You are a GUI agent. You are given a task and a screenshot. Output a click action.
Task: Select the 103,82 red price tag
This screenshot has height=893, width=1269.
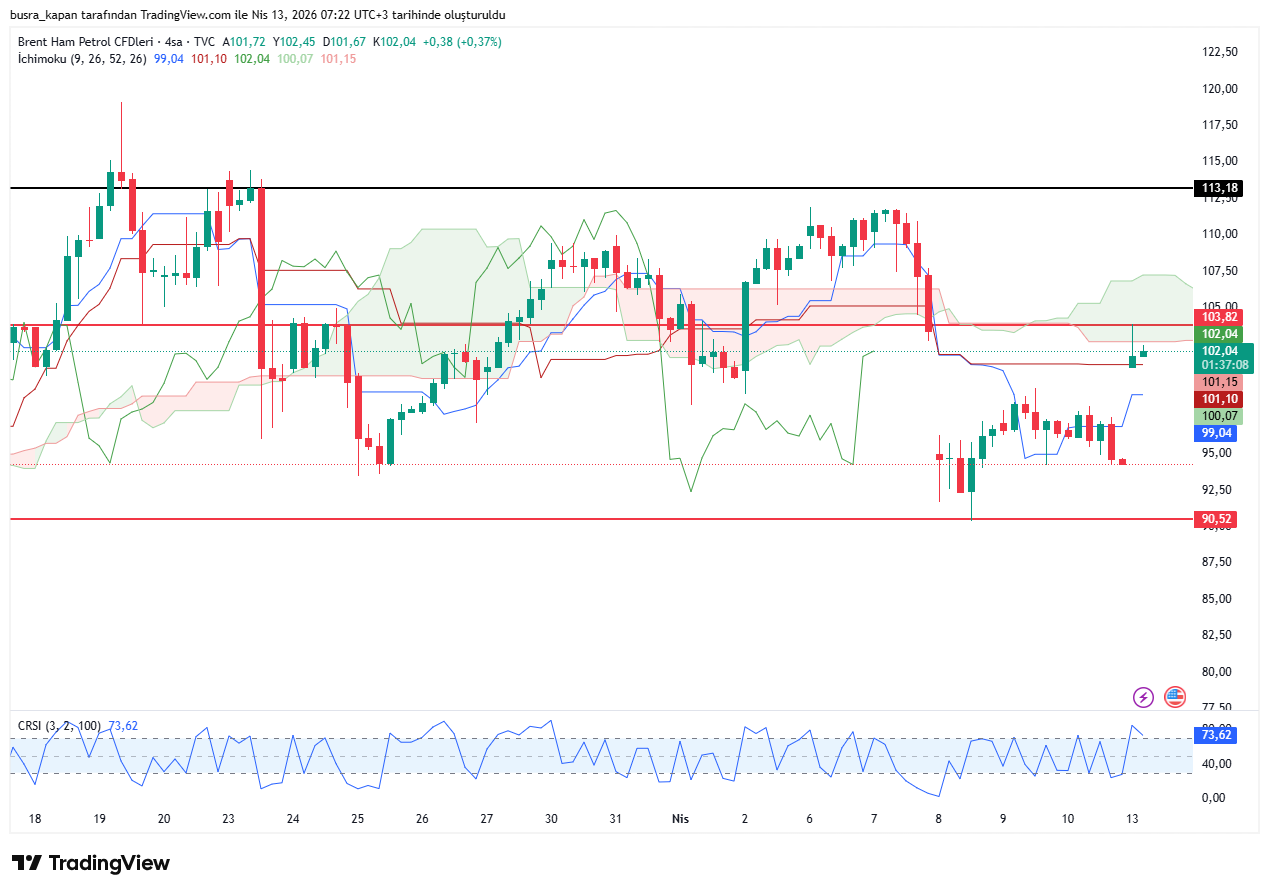[1219, 317]
